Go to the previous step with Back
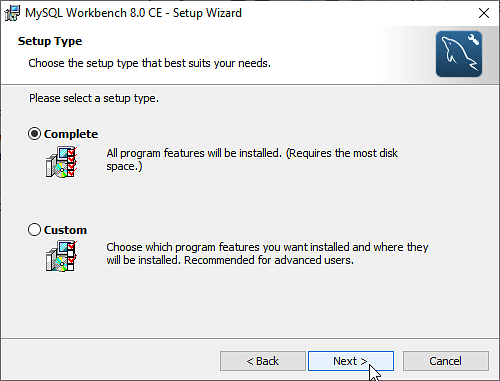500x381 pixels. click(x=263, y=361)
